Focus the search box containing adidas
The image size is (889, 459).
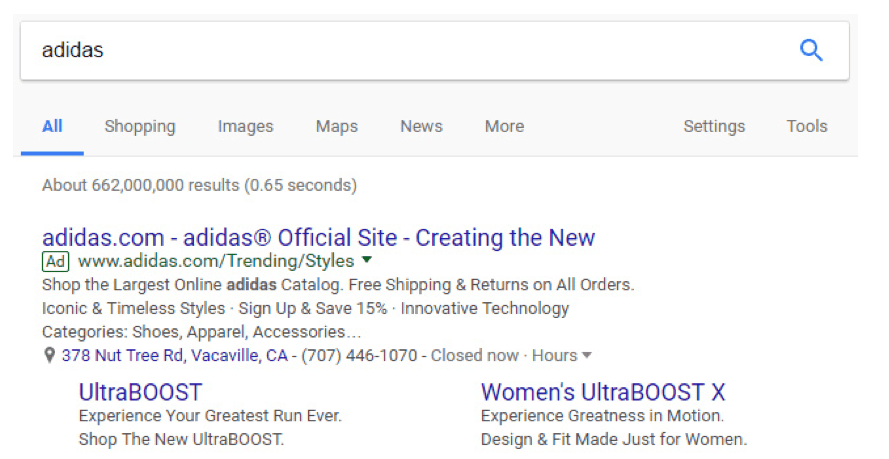point(400,51)
